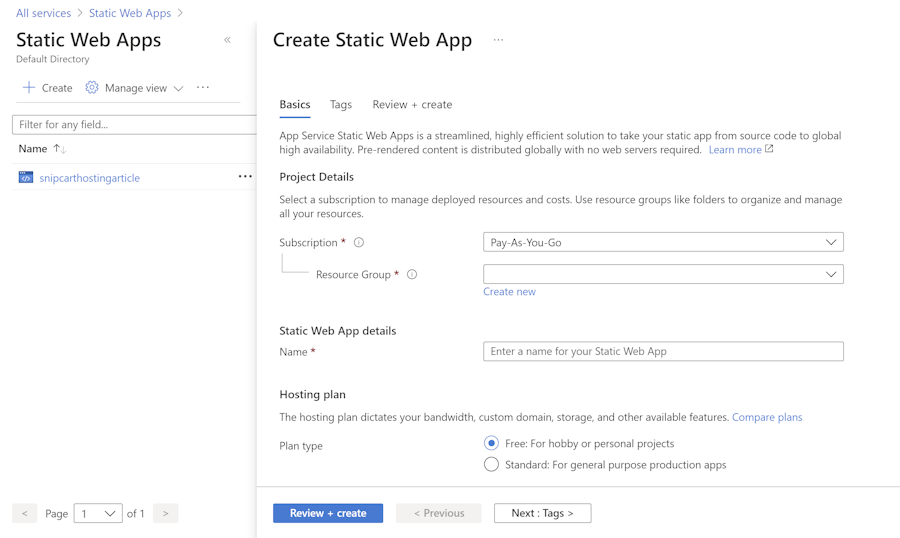Switch to the Review + create tab
The image size is (900, 538).
point(412,104)
